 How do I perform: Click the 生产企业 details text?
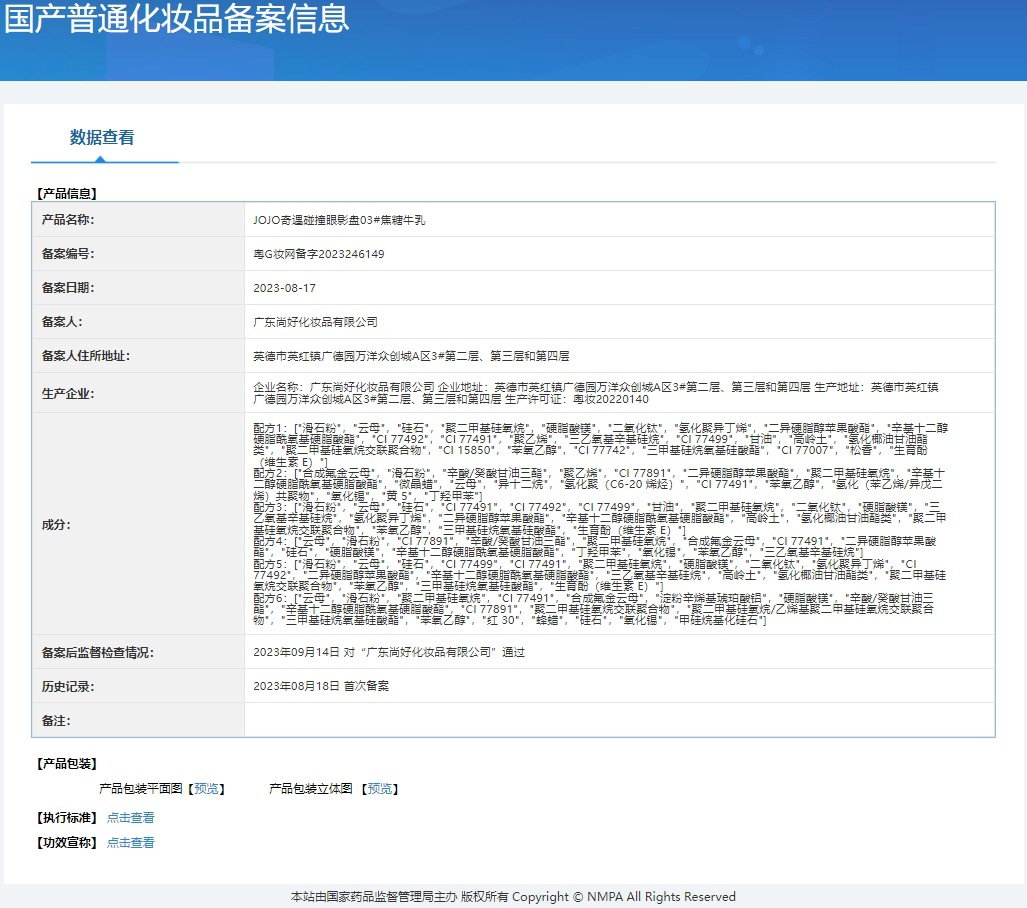596,393
